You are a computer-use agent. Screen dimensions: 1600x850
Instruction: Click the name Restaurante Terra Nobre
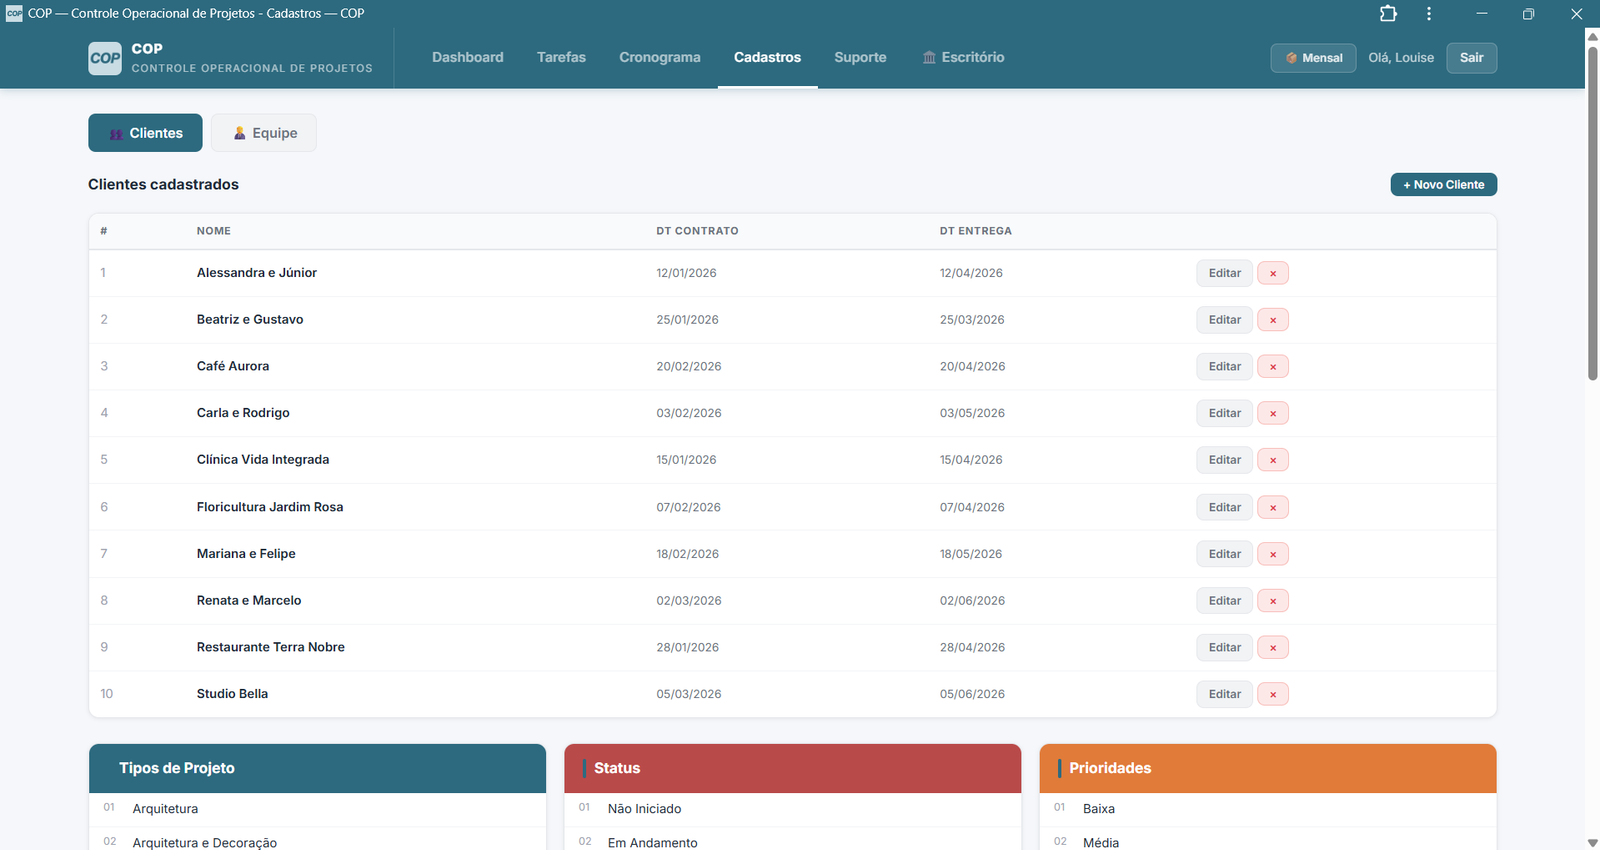click(x=271, y=647)
